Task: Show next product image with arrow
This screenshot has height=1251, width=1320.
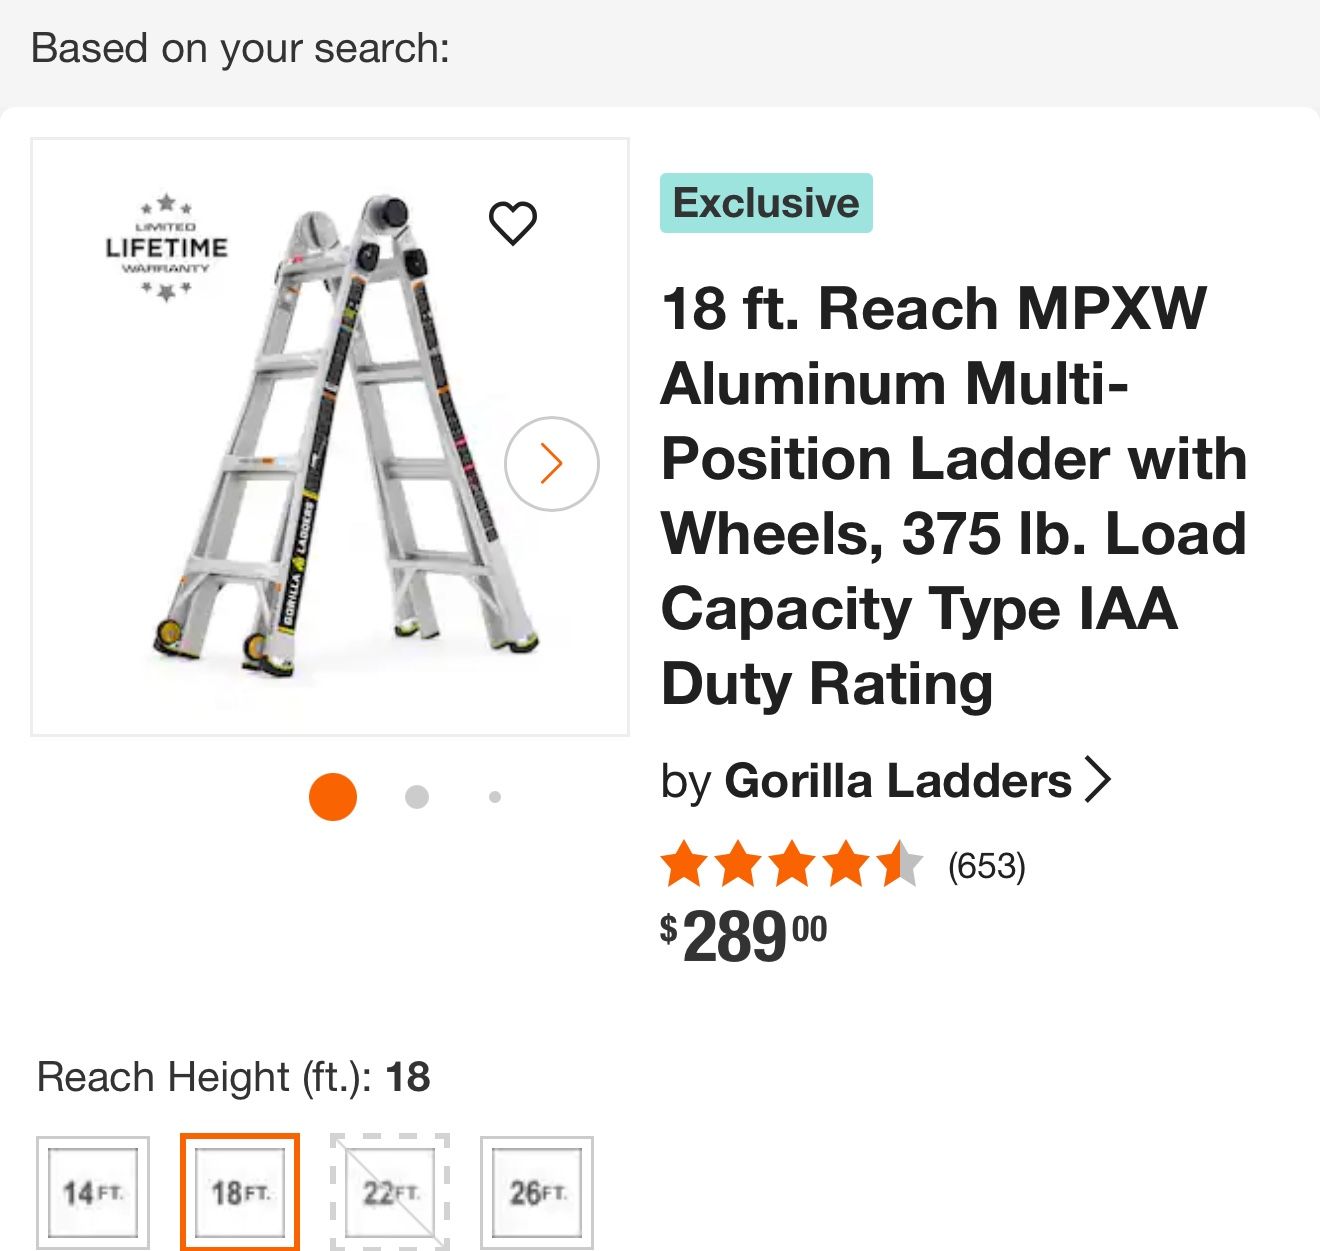Action: [552, 464]
